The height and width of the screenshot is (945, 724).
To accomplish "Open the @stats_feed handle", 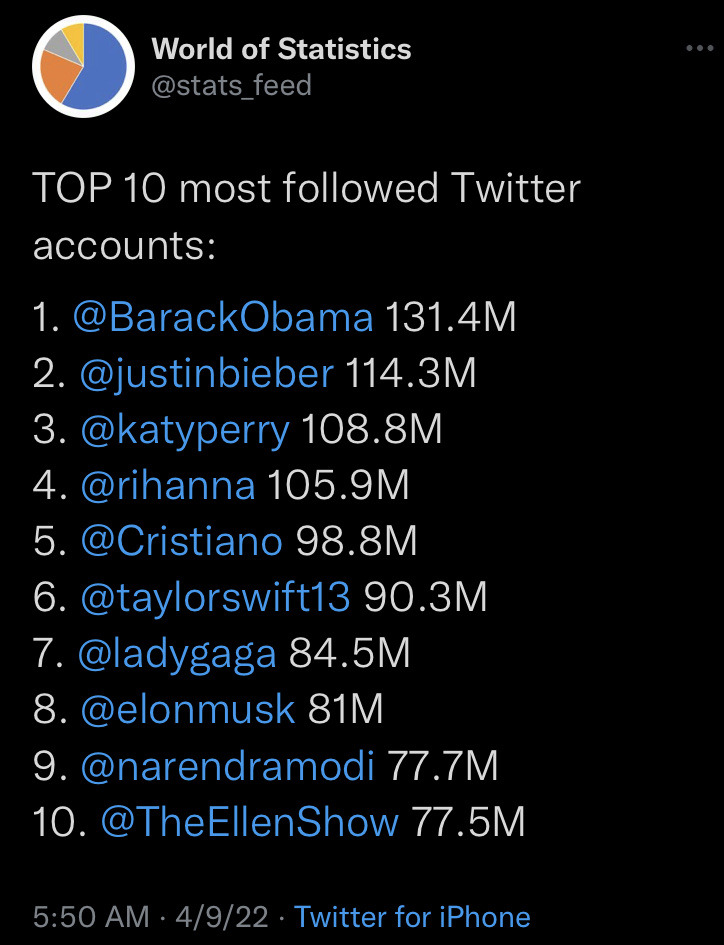I will 231,85.
